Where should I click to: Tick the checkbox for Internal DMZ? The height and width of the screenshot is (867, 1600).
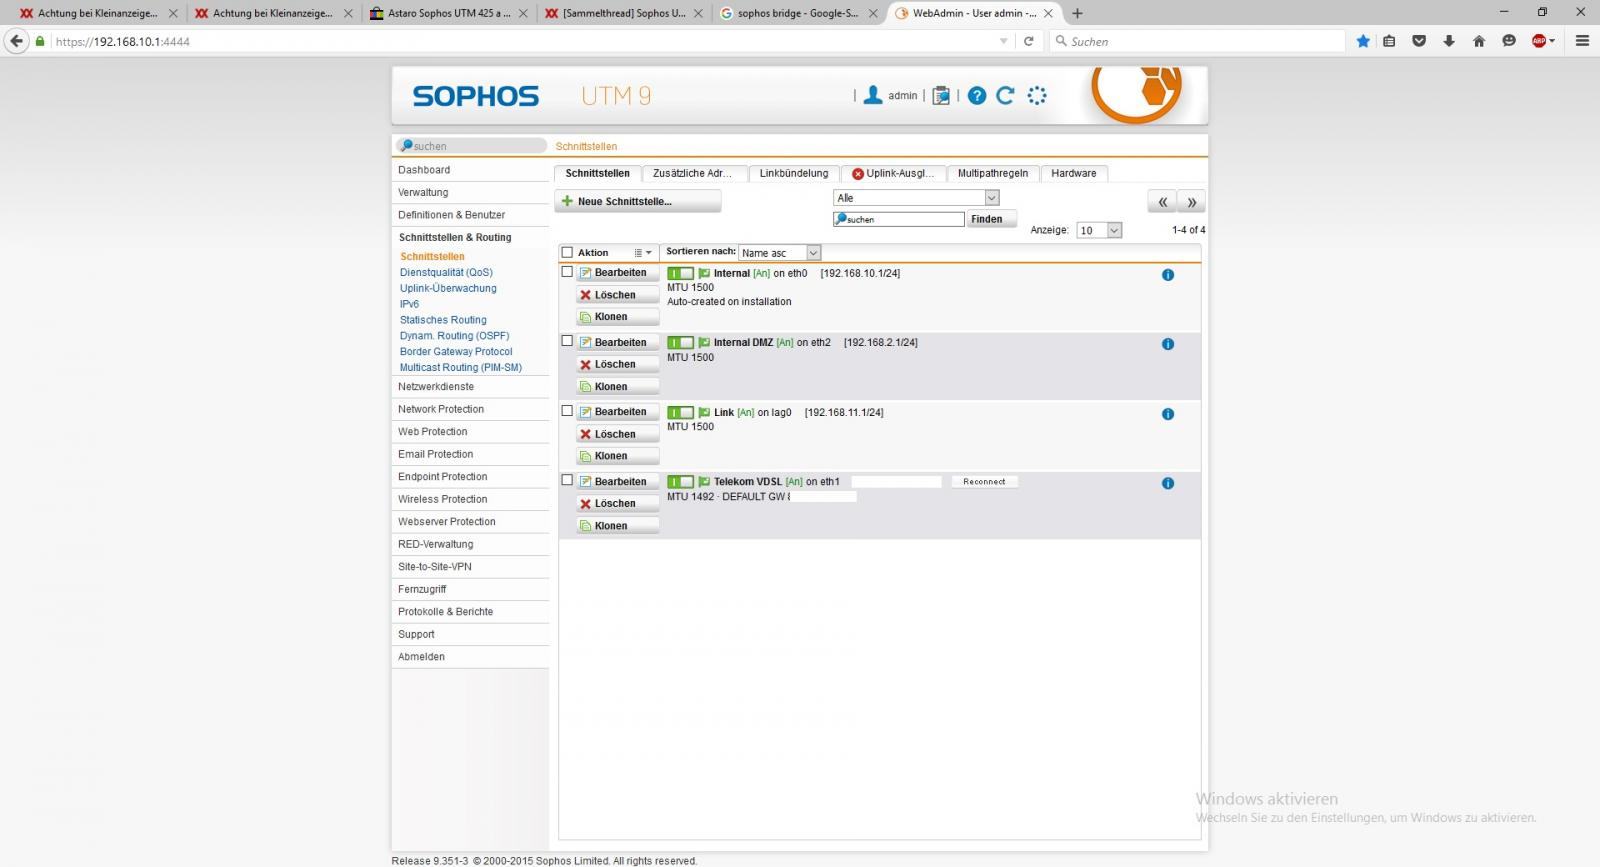567,341
